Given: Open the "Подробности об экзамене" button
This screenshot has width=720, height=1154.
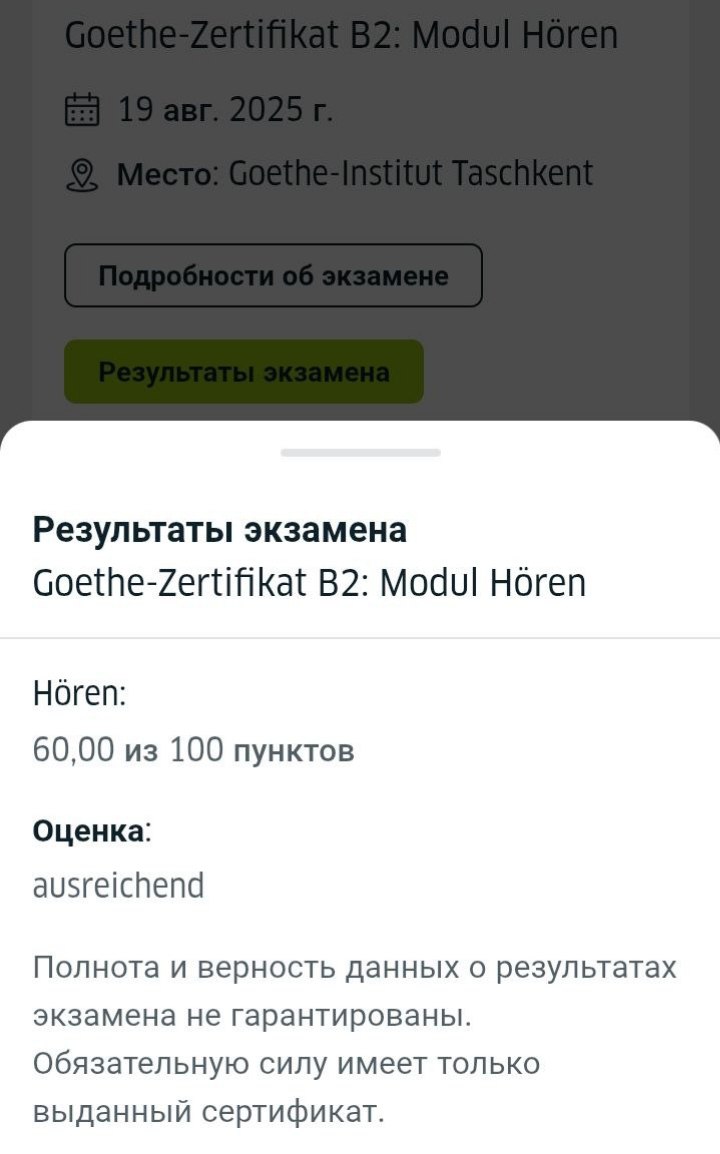Looking at the screenshot, I should point(273,275).
